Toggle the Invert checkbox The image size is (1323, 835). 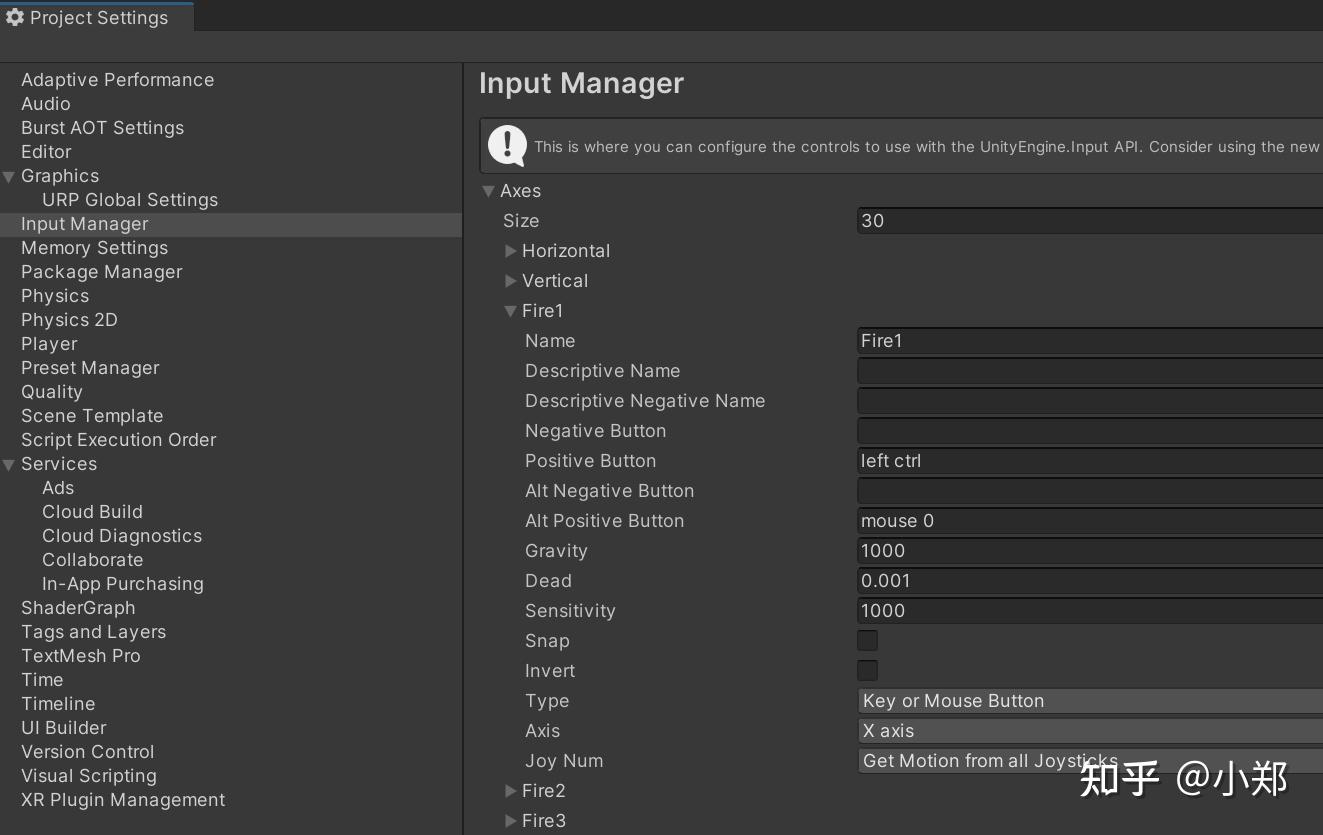coord(868,671)
